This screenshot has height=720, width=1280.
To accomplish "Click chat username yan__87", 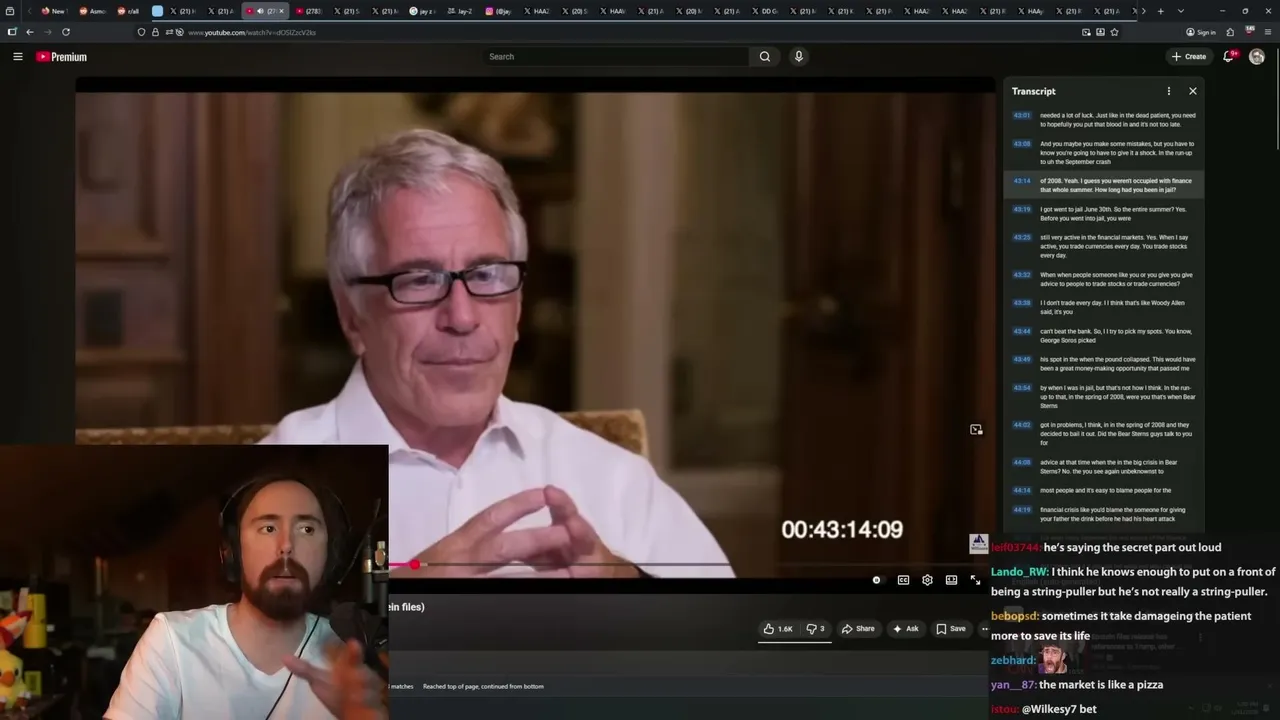I will pos(1012,685).
